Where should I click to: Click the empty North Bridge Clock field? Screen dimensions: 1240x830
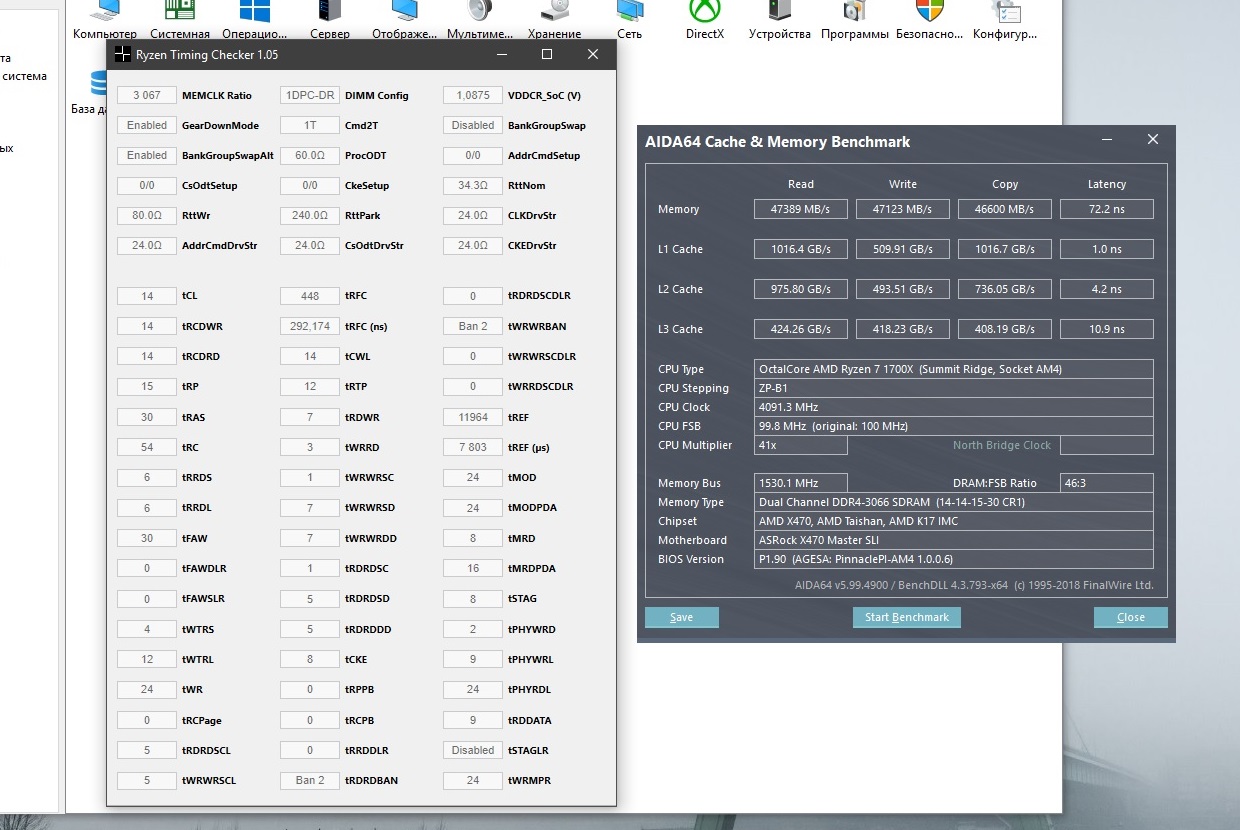pyautogui.click(x=1107, y=445)
